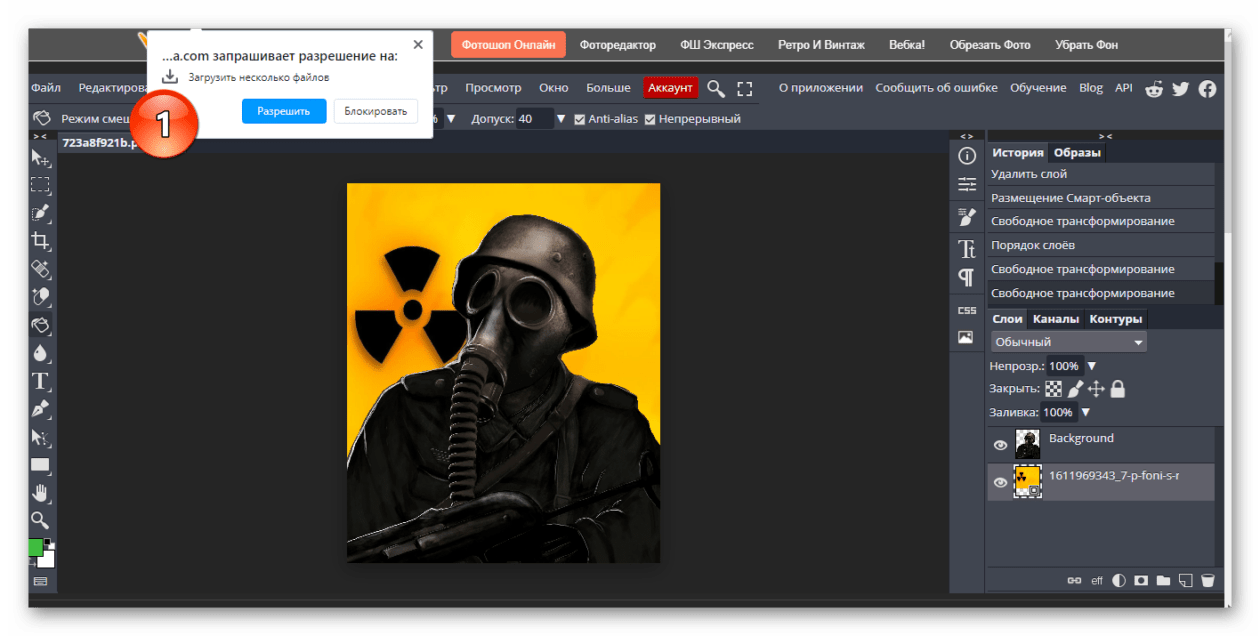Select the Move tool
This screenshot has width=1260, height=636.
pos(40,158)
